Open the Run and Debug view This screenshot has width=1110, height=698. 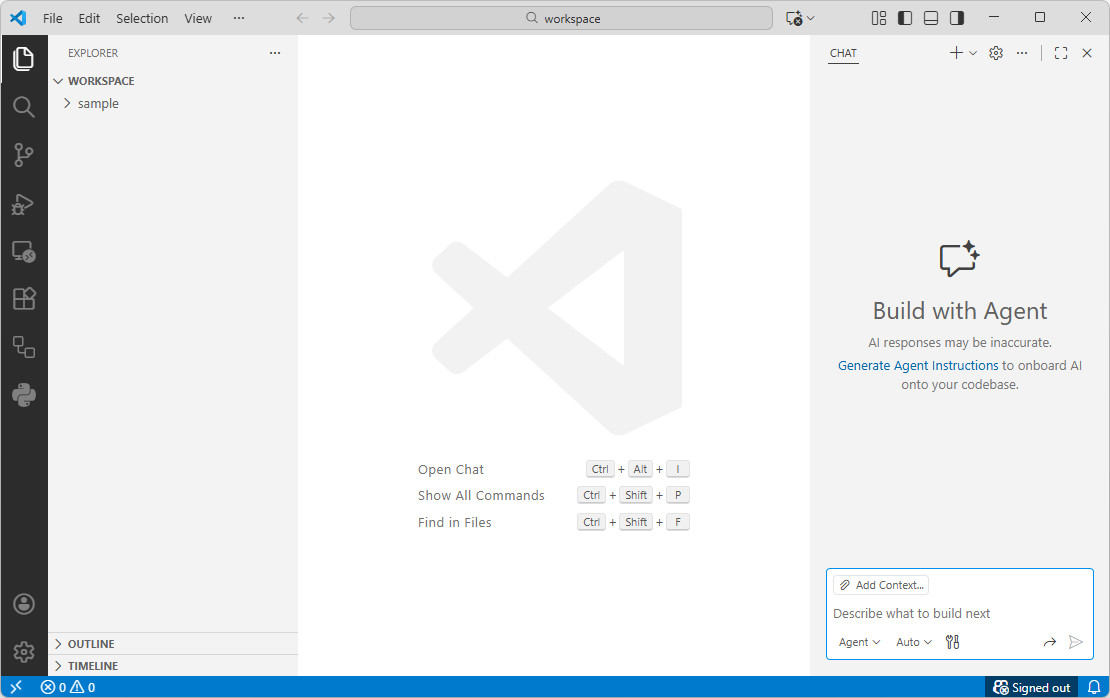(23, 204)
